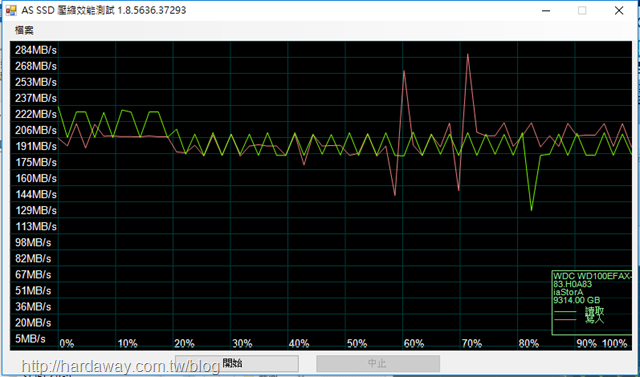The height and width of the screenshot is (377, 640).
Task: Click the 80% x-axis label
Action: point(529,344)
